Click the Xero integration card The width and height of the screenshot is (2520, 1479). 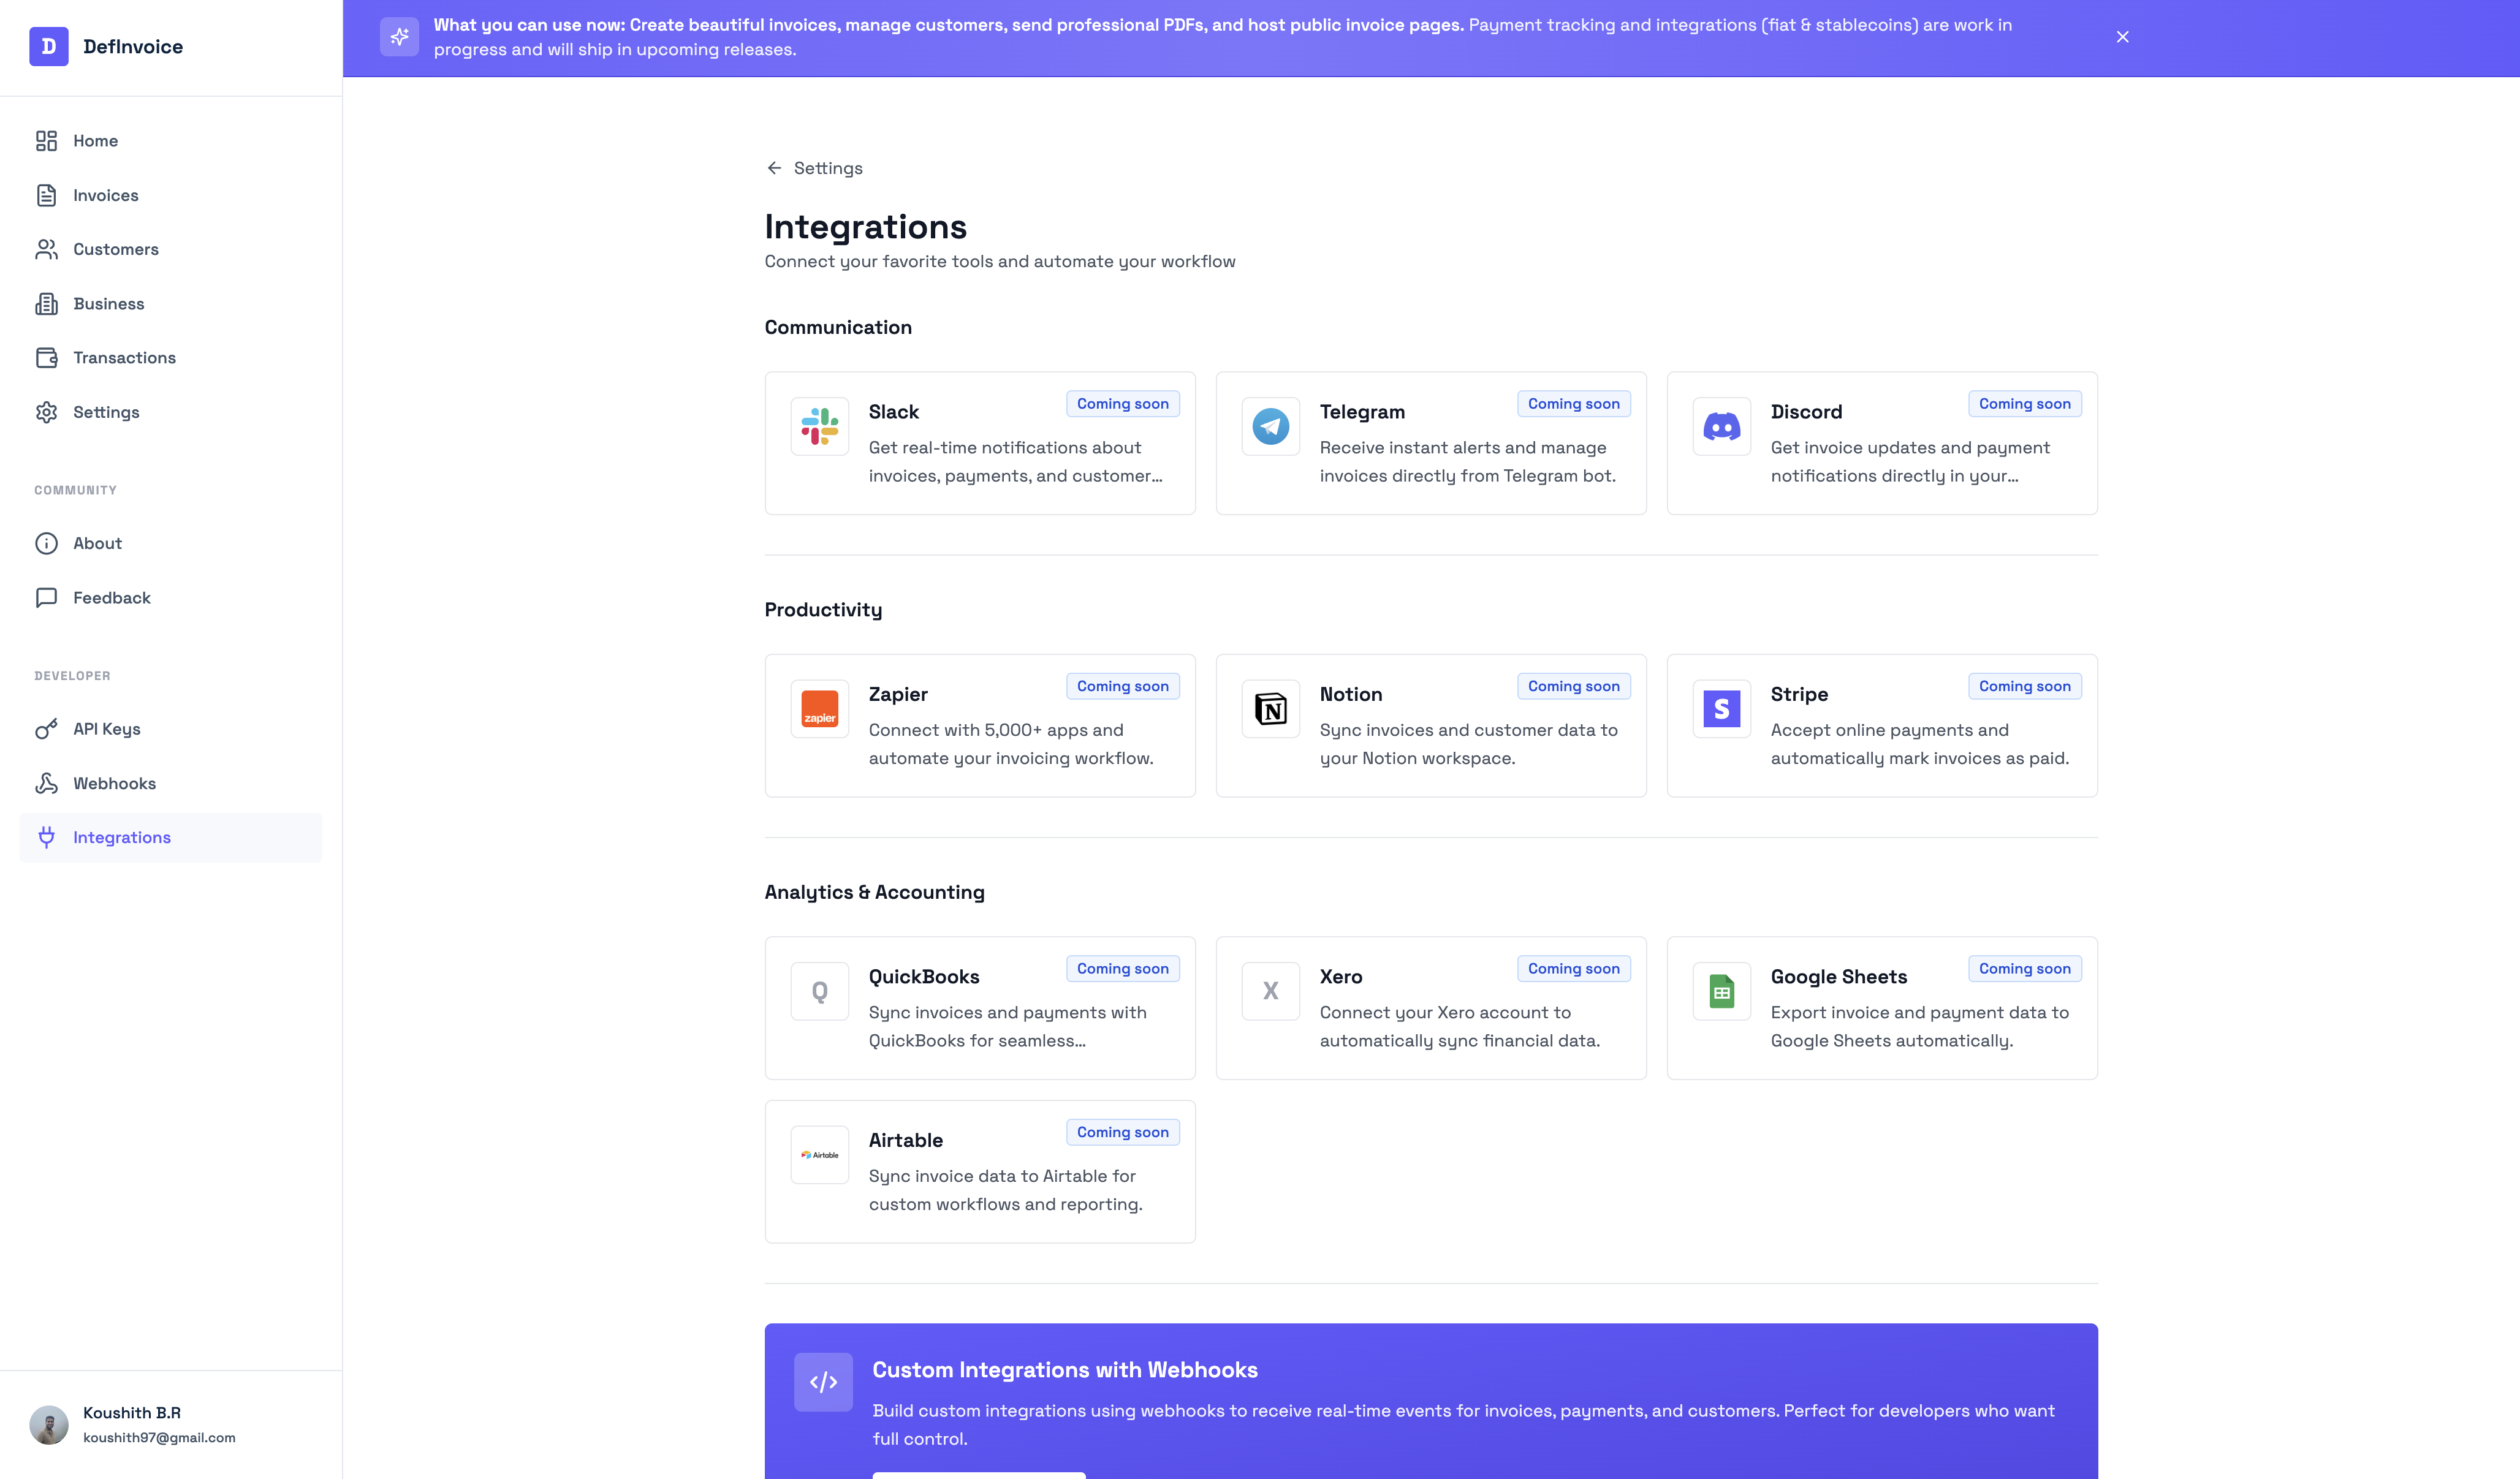(x=1430, y=1007)
